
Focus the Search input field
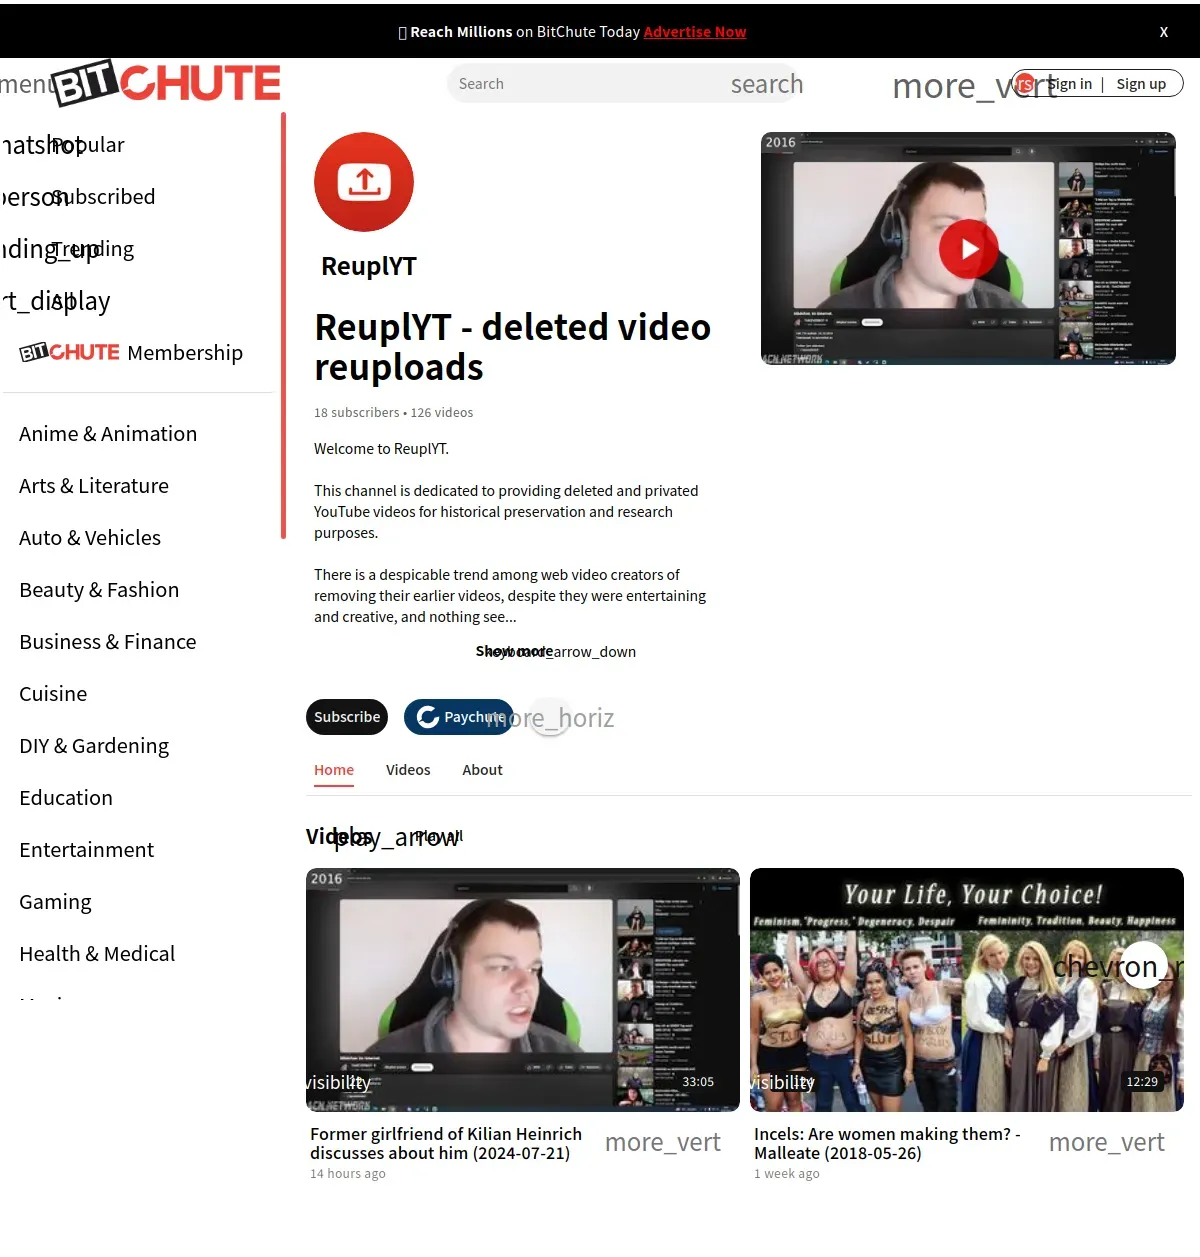(590, 84)
